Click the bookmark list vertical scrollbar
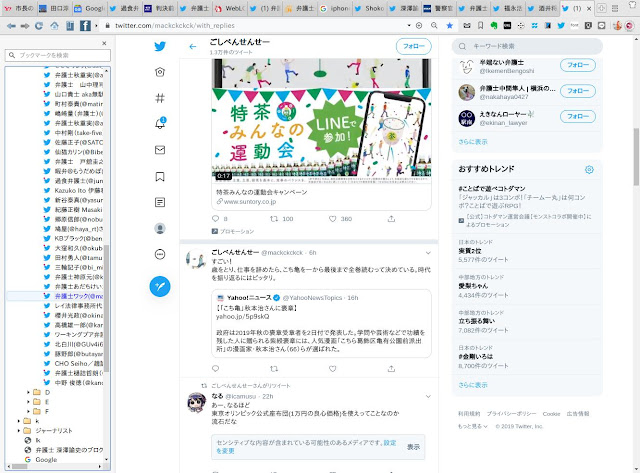 click(x=107, y=308)
